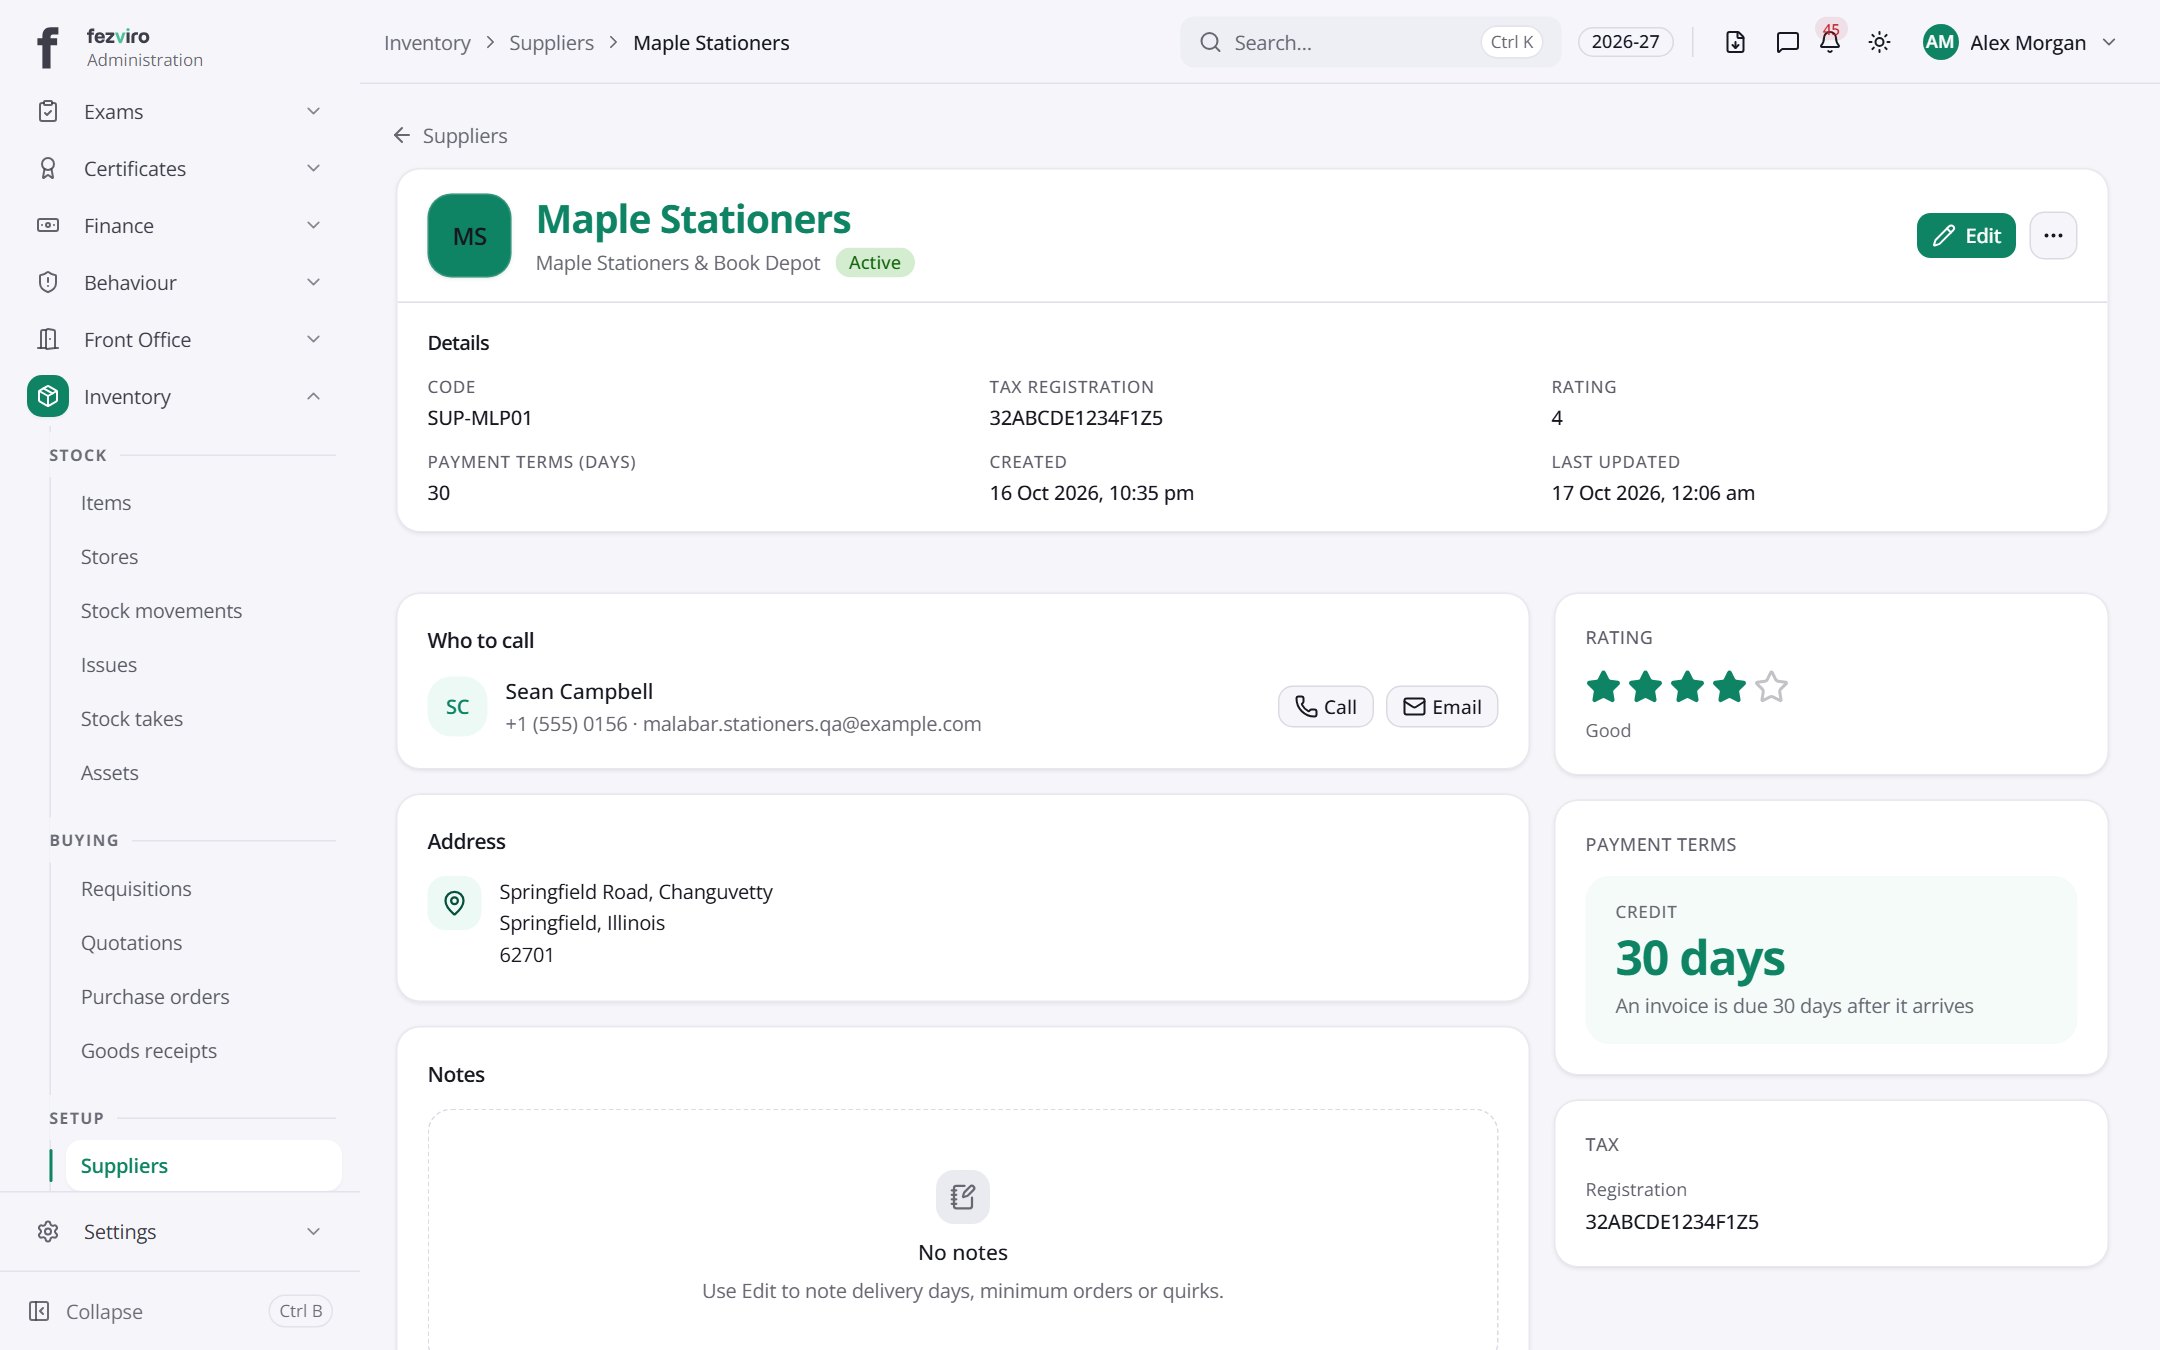Collapse the sidebar with Collapse button
Screen dimensions: 2160x1350
tap(180, 1311)
